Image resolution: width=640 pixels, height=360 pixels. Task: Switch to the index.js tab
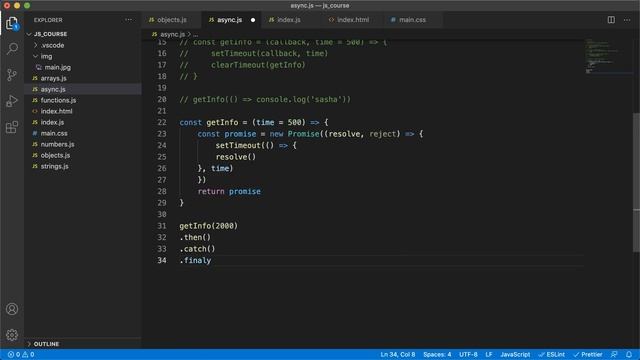289,20
